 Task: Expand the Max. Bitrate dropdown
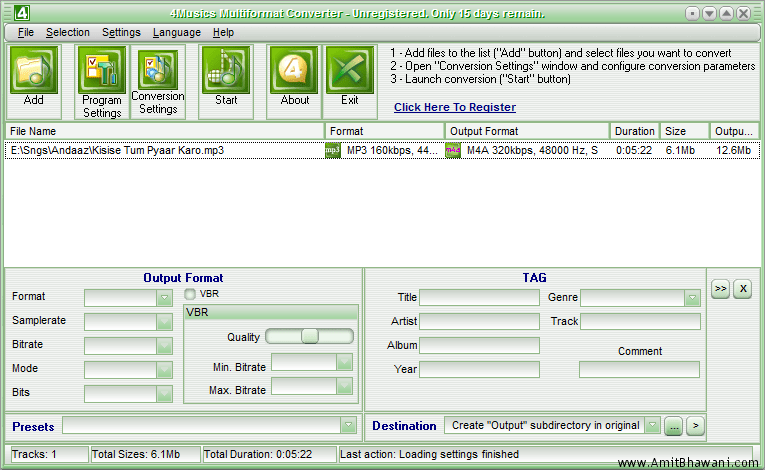pos(344,386)
